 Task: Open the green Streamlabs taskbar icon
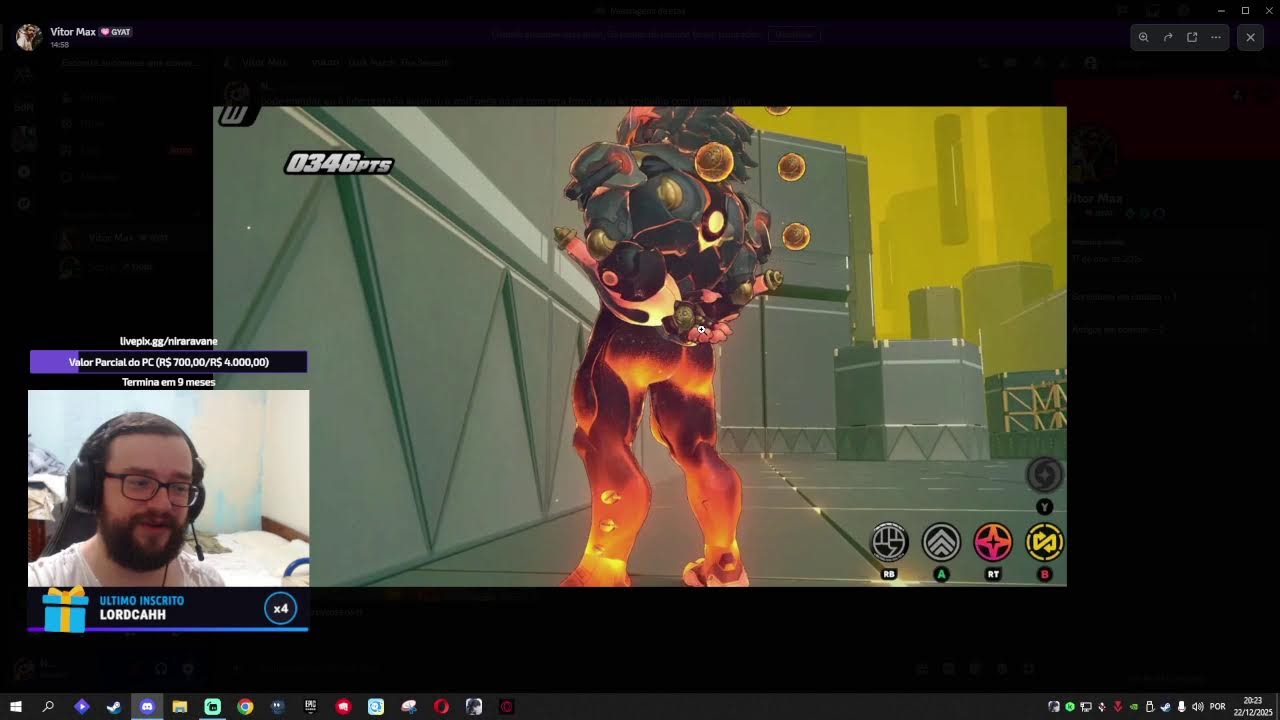[x=212, y=707]
